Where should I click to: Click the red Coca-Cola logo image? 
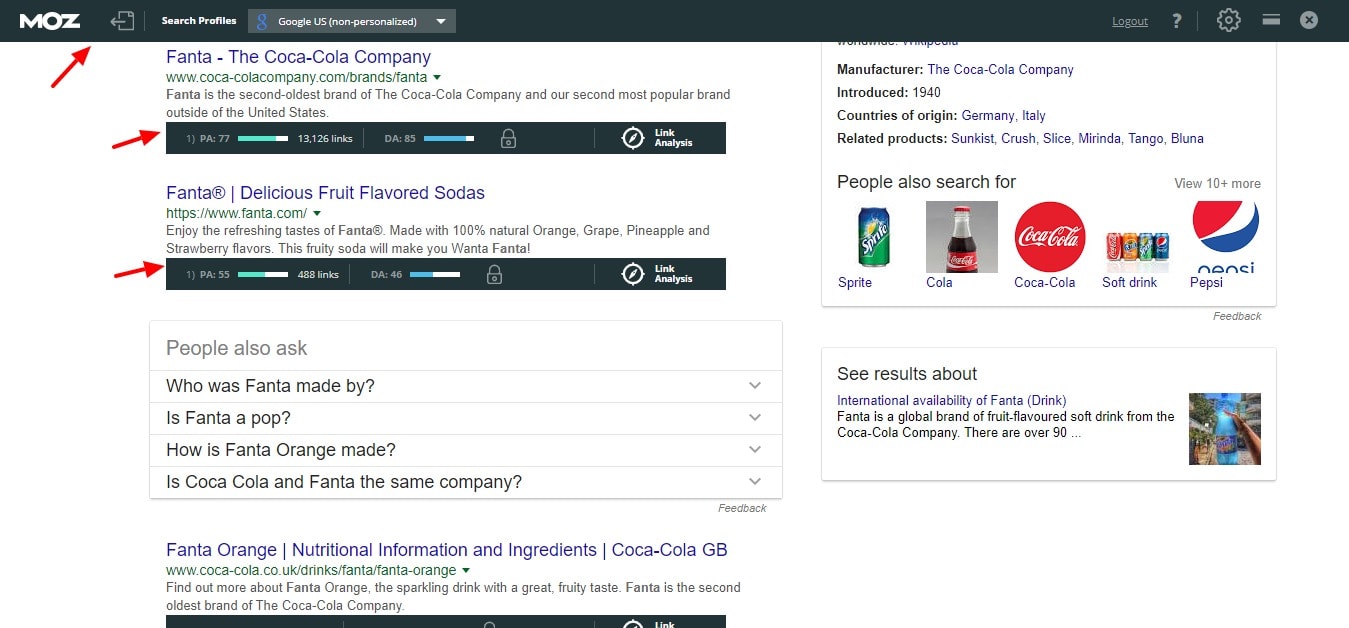[1050, 237]
